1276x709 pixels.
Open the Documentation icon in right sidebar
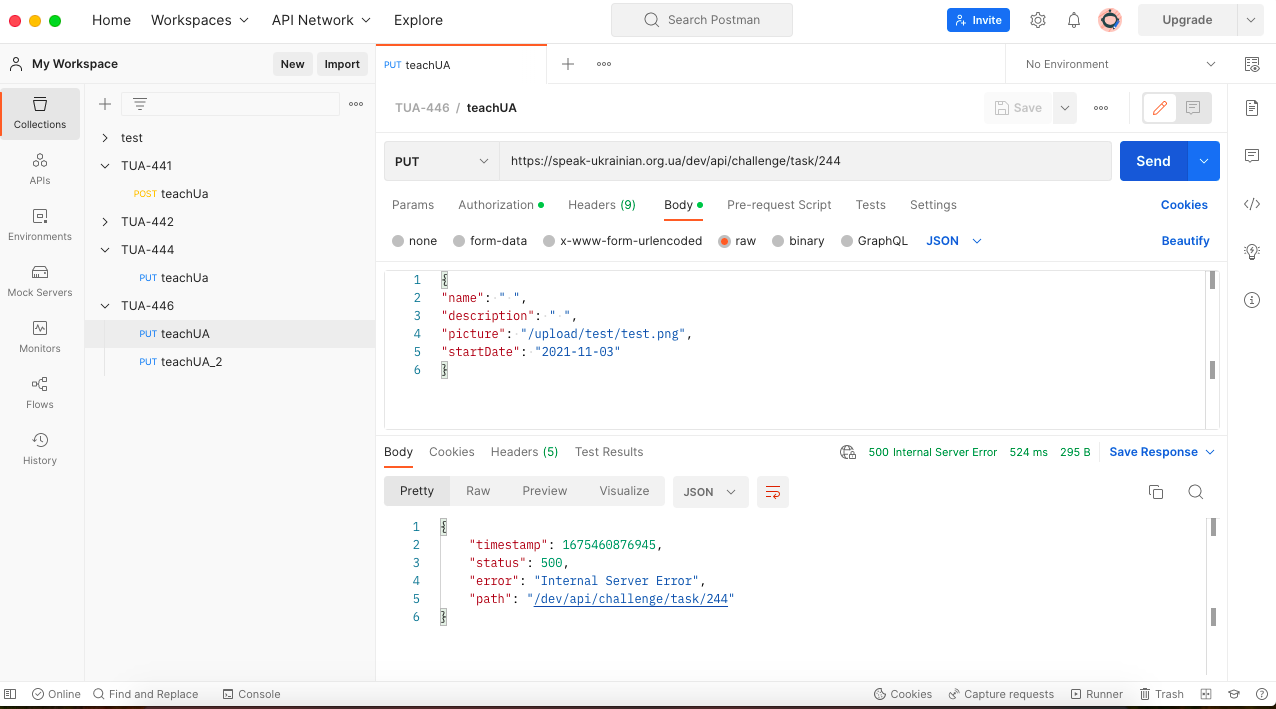coord(1252,108)
